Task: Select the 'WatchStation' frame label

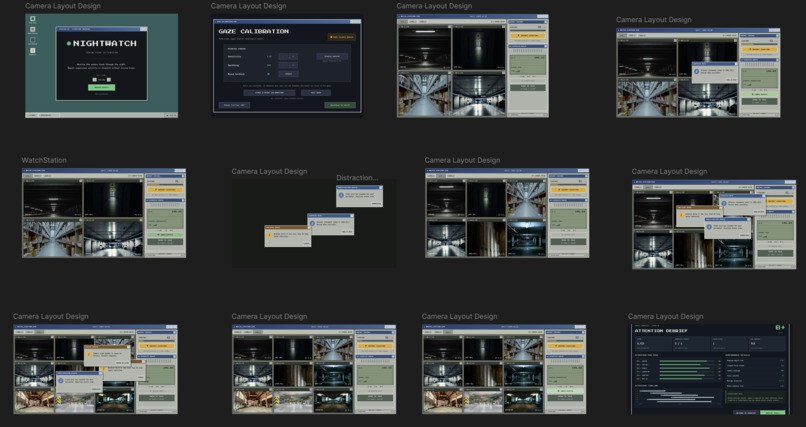Action: click(x=44, y=160)
